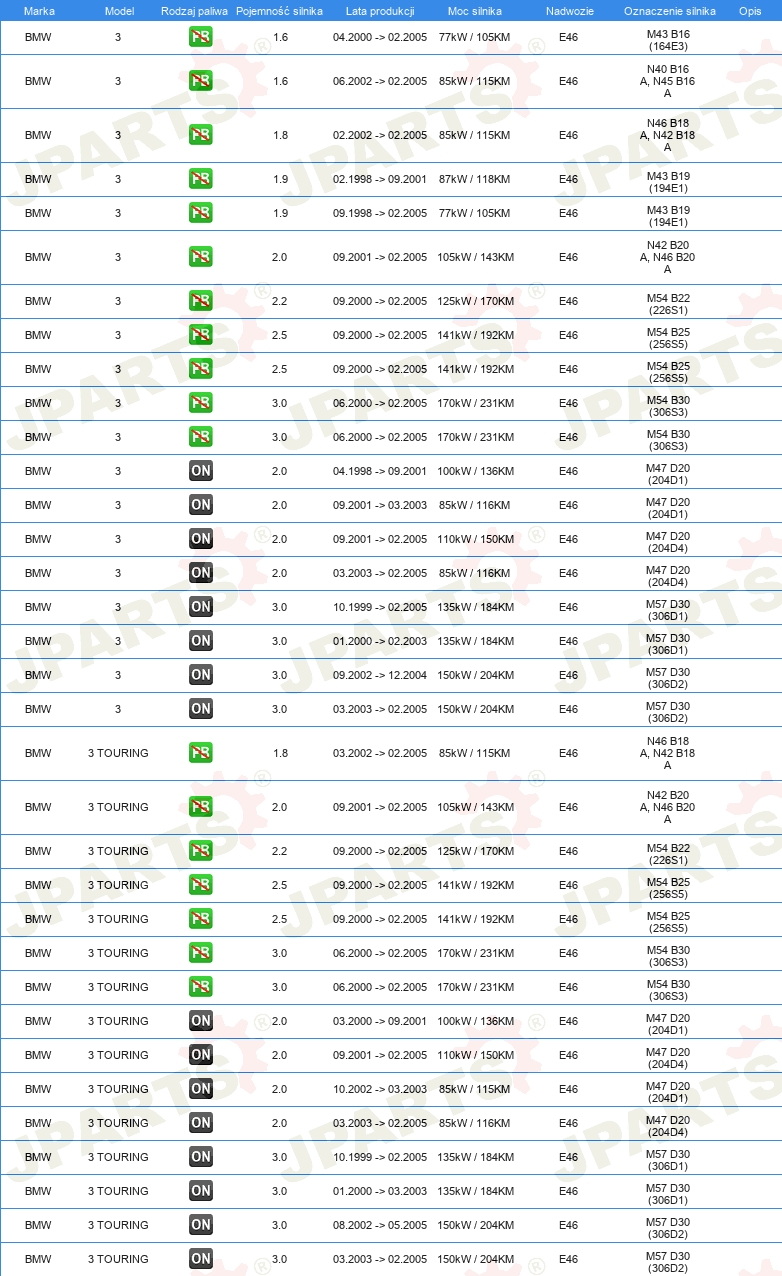The width and height of the screenshot is (782, 1276).
Task: Click the 10.2002 -> 03.2003 date cell
Action: pos(380,1089)
